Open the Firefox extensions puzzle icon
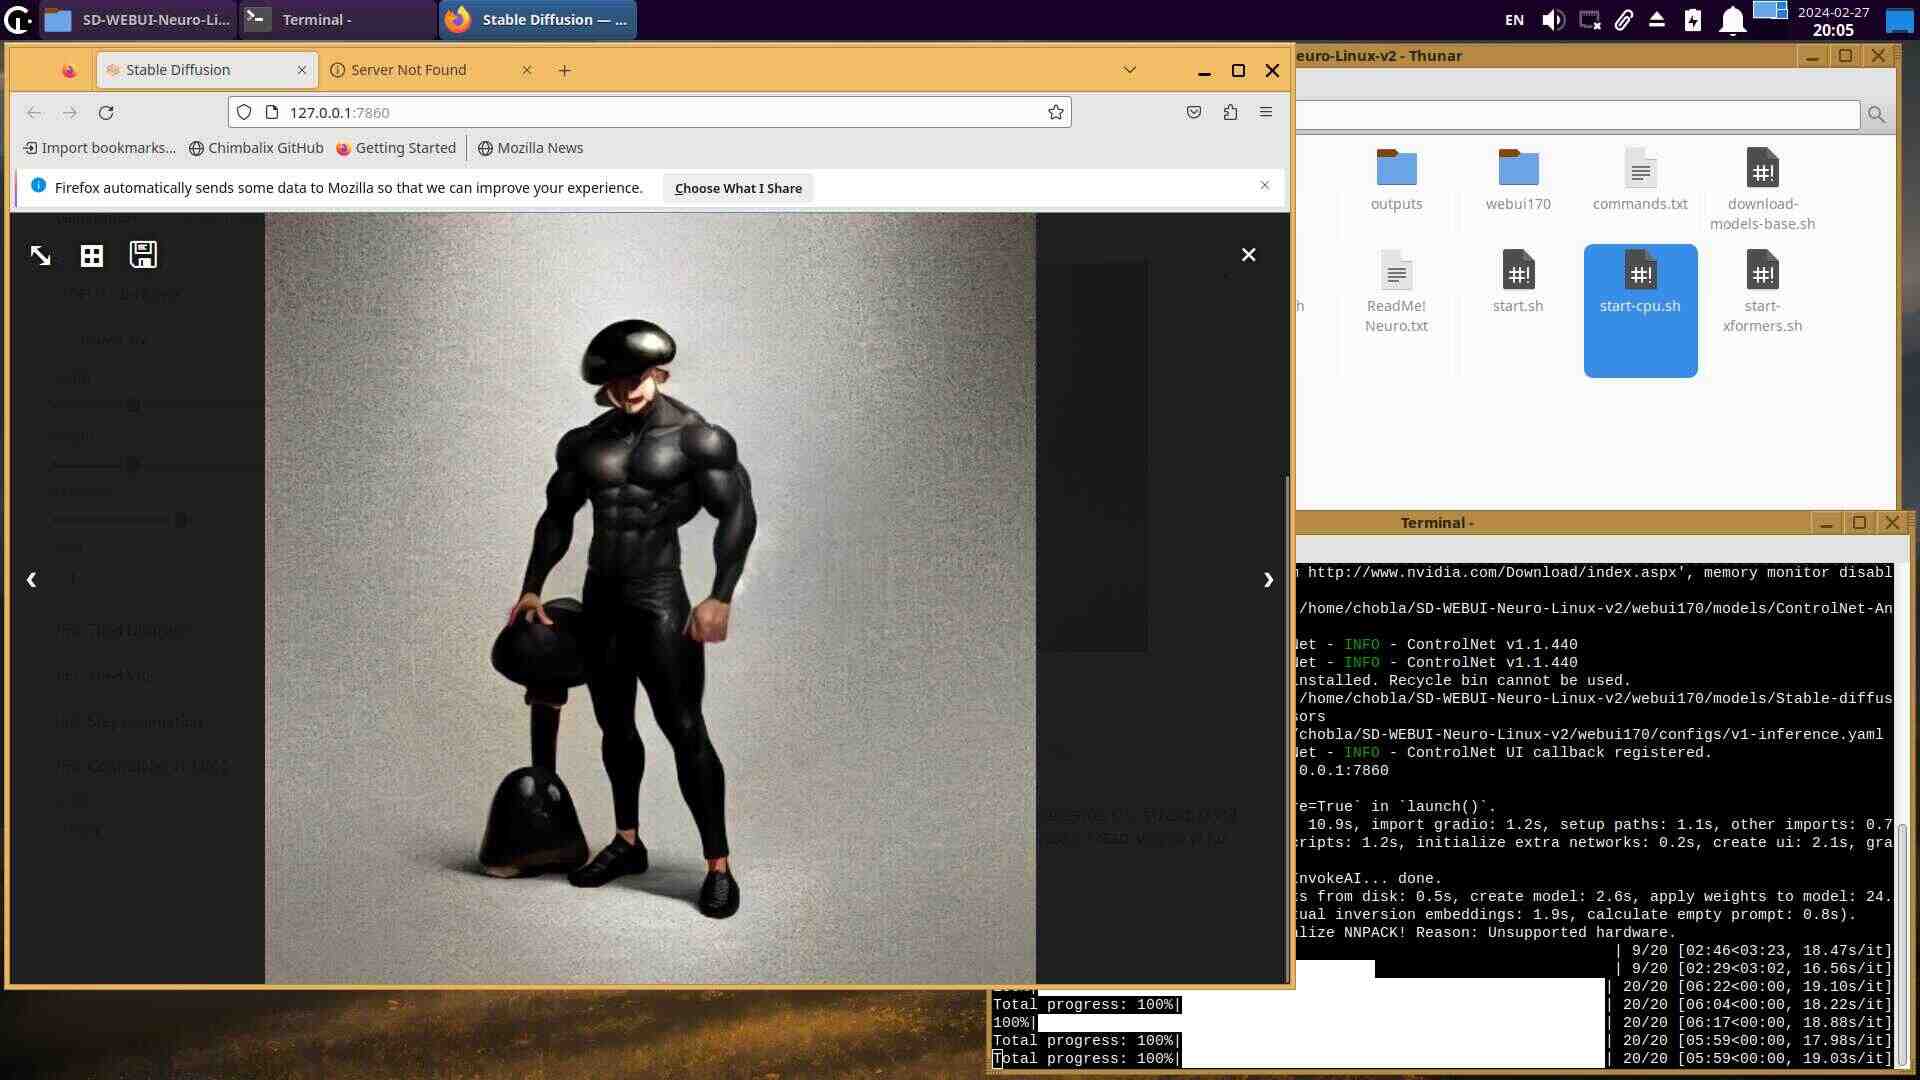Screen dimensions: 1920x1080 click(x=1230, y=113)
